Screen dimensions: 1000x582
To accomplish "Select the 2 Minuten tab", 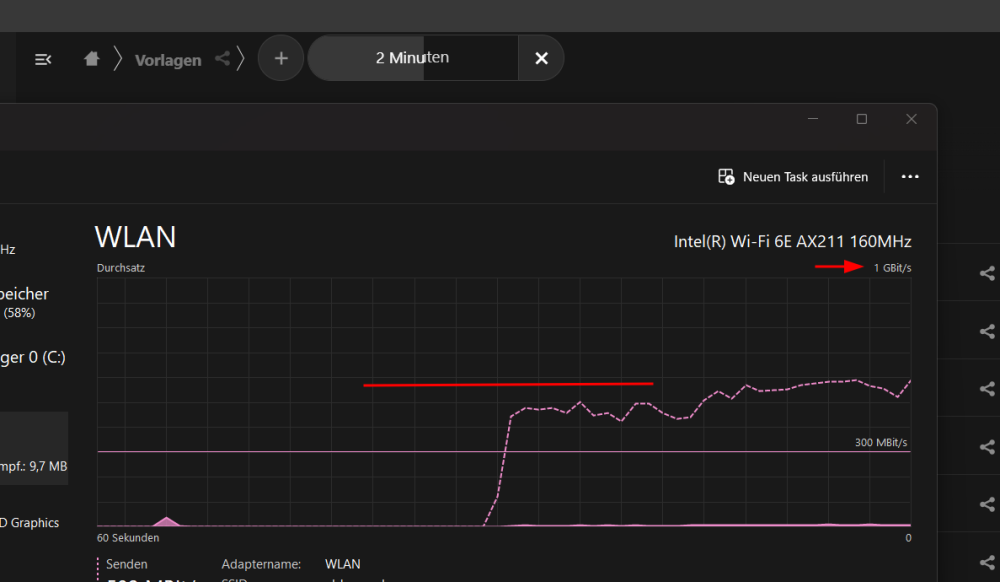I will (x=413, y=58).
